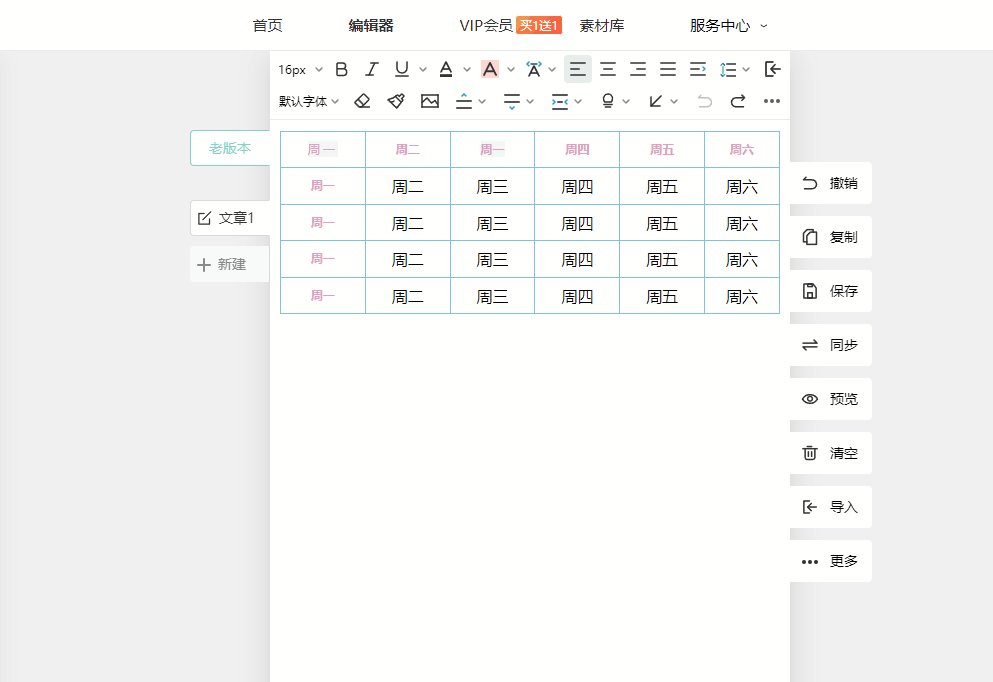Click the diagonal arrow icon
This screenshot has height=682, width=993.
pos(656,101)
